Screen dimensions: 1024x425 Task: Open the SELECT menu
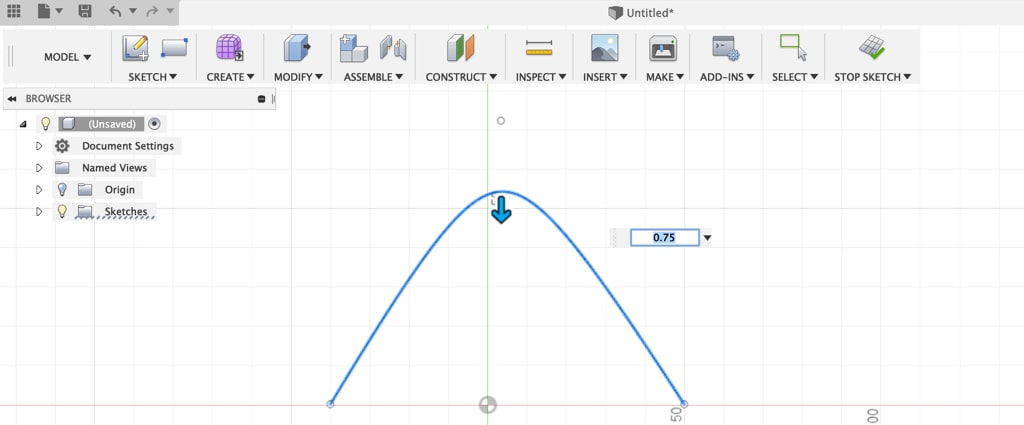pyautogui.click(x=795, y=77)
